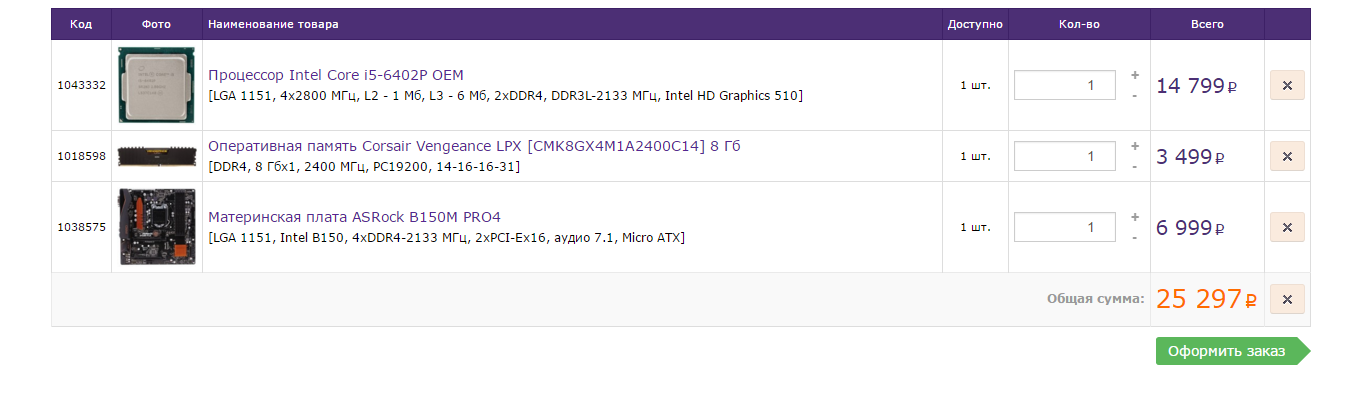Focus the processor quantity input field
The height and width of the screenshot is (417, 1352).
coord(1064,85)
